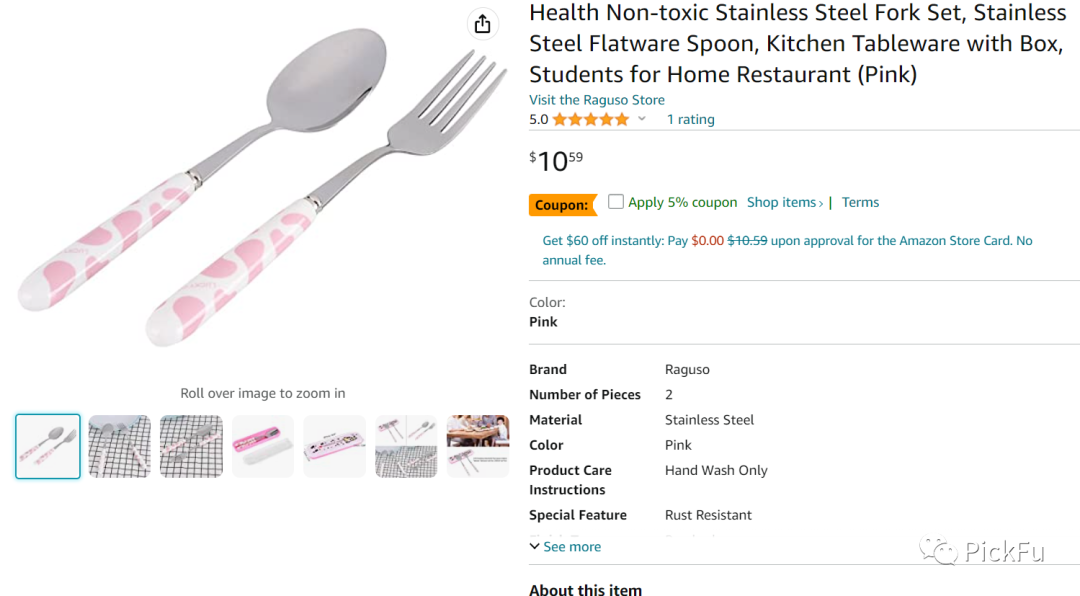Click the Pink color option
The image size is (1080, 596).
coord(543,321)
